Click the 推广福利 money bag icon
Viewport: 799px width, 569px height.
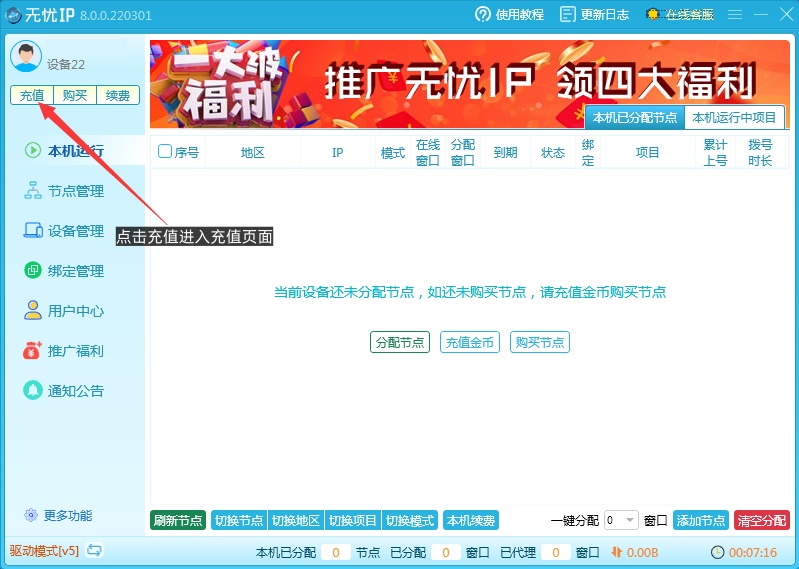coord(32,350)
